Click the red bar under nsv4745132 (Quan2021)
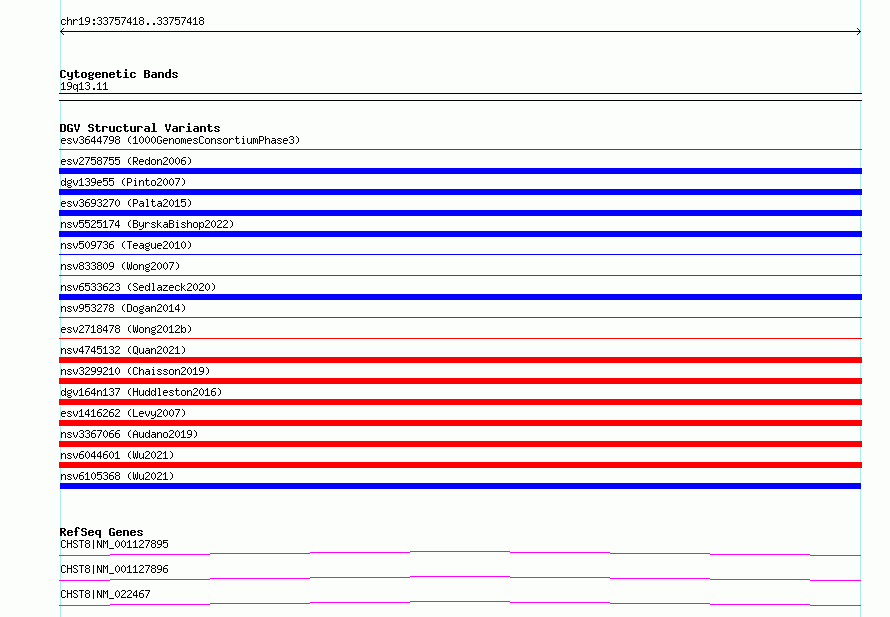 click(x=460, y=360)
